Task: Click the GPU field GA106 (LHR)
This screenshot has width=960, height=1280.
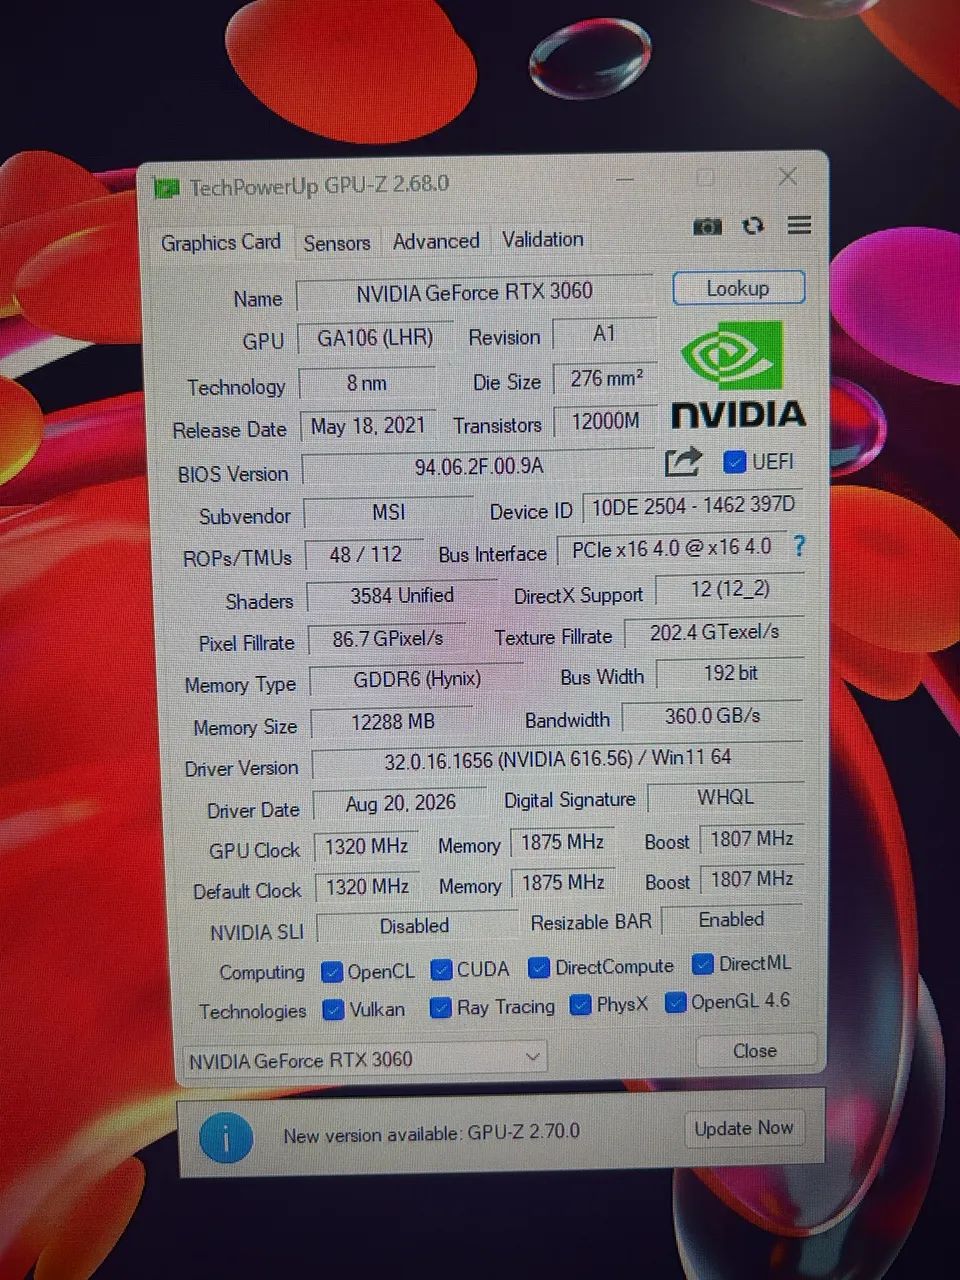Action: click(x=375, y=338)
